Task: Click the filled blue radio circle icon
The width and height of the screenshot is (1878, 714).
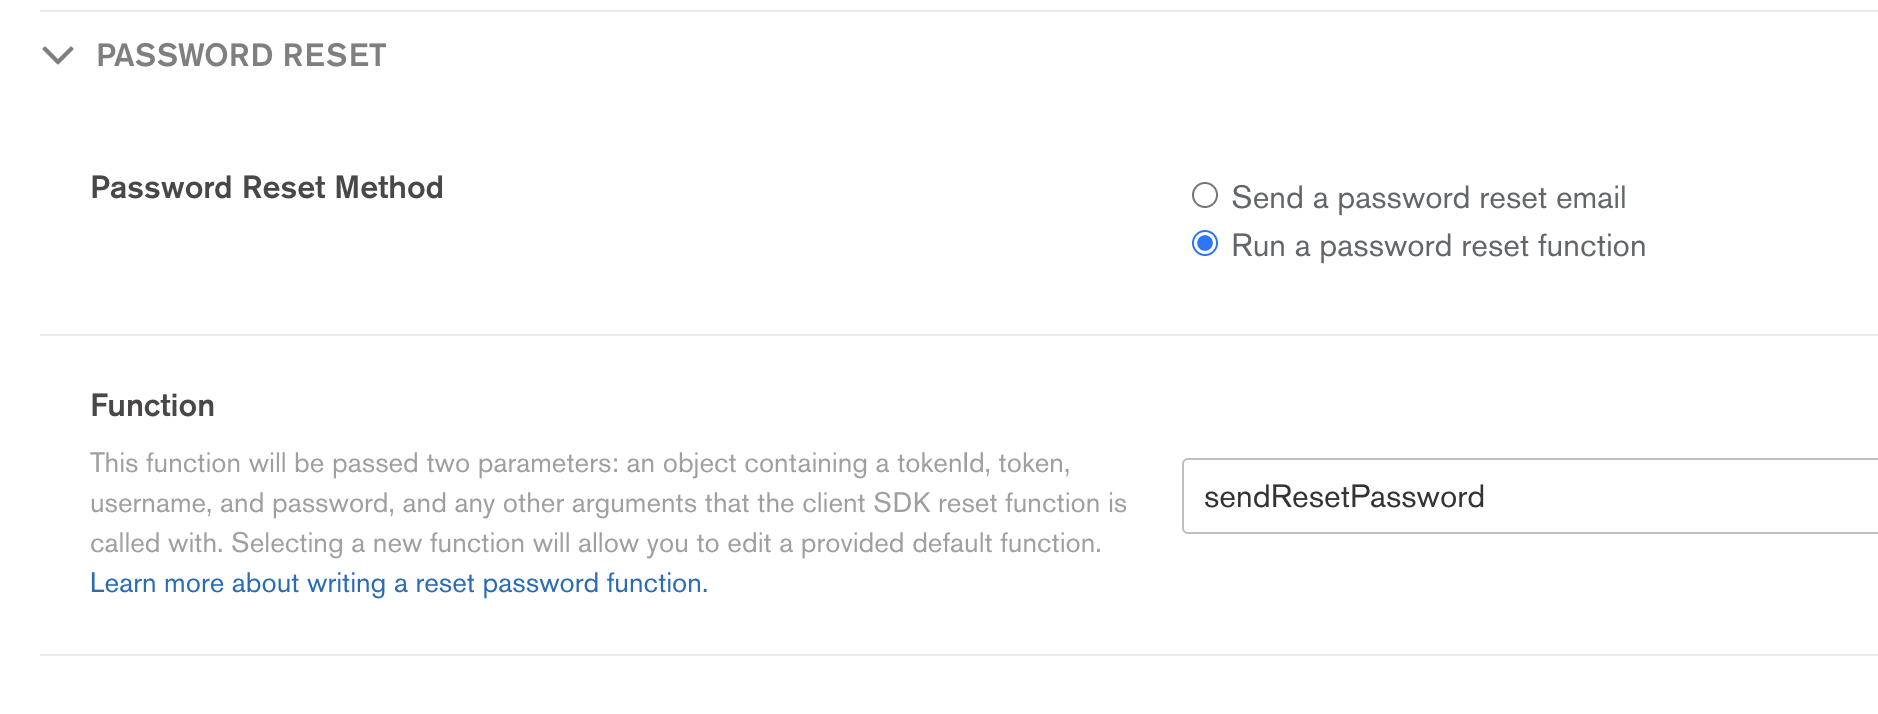Action: tap(1205, 244)
